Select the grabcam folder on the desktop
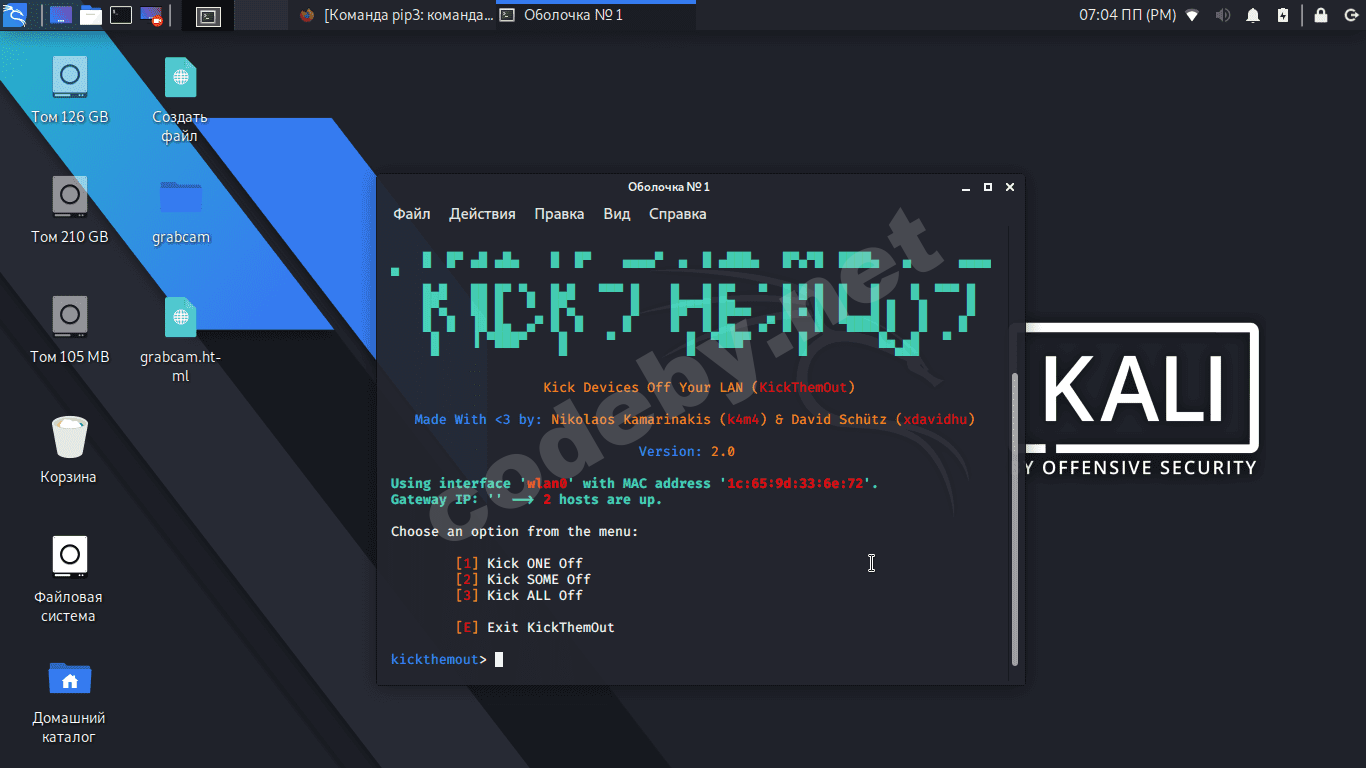 pyautogui.click(x=181, y=211)
